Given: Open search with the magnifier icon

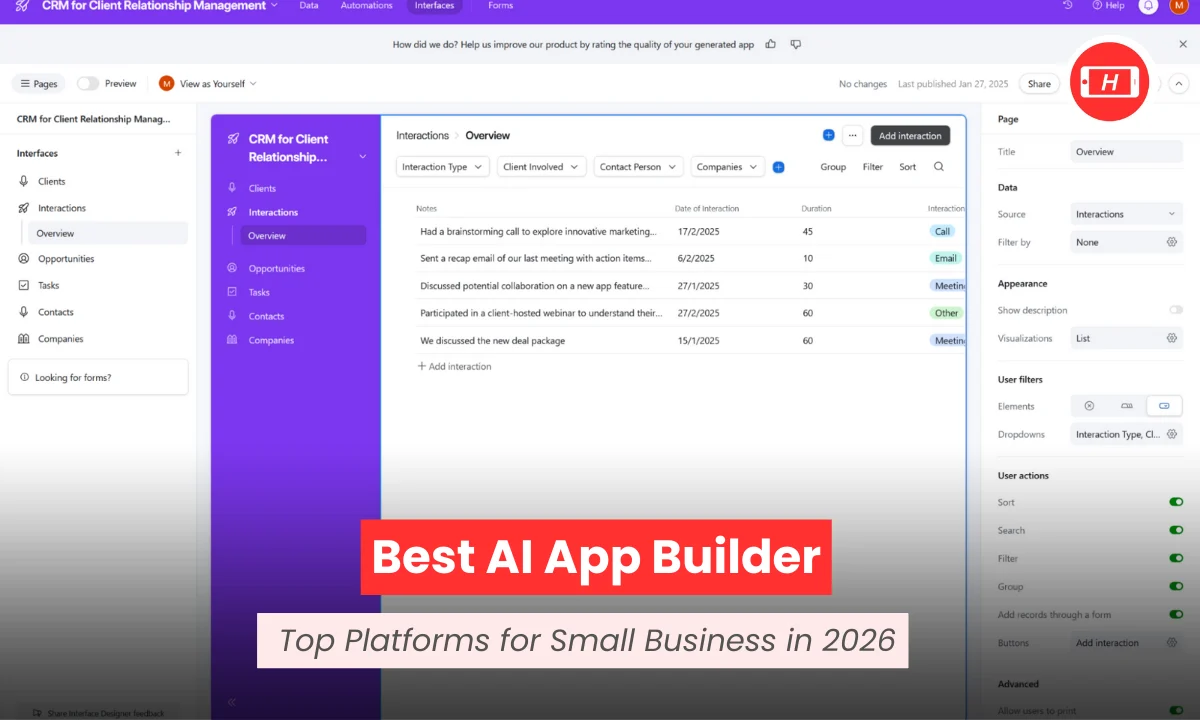Looking at the screenshot, I should 938,167.
